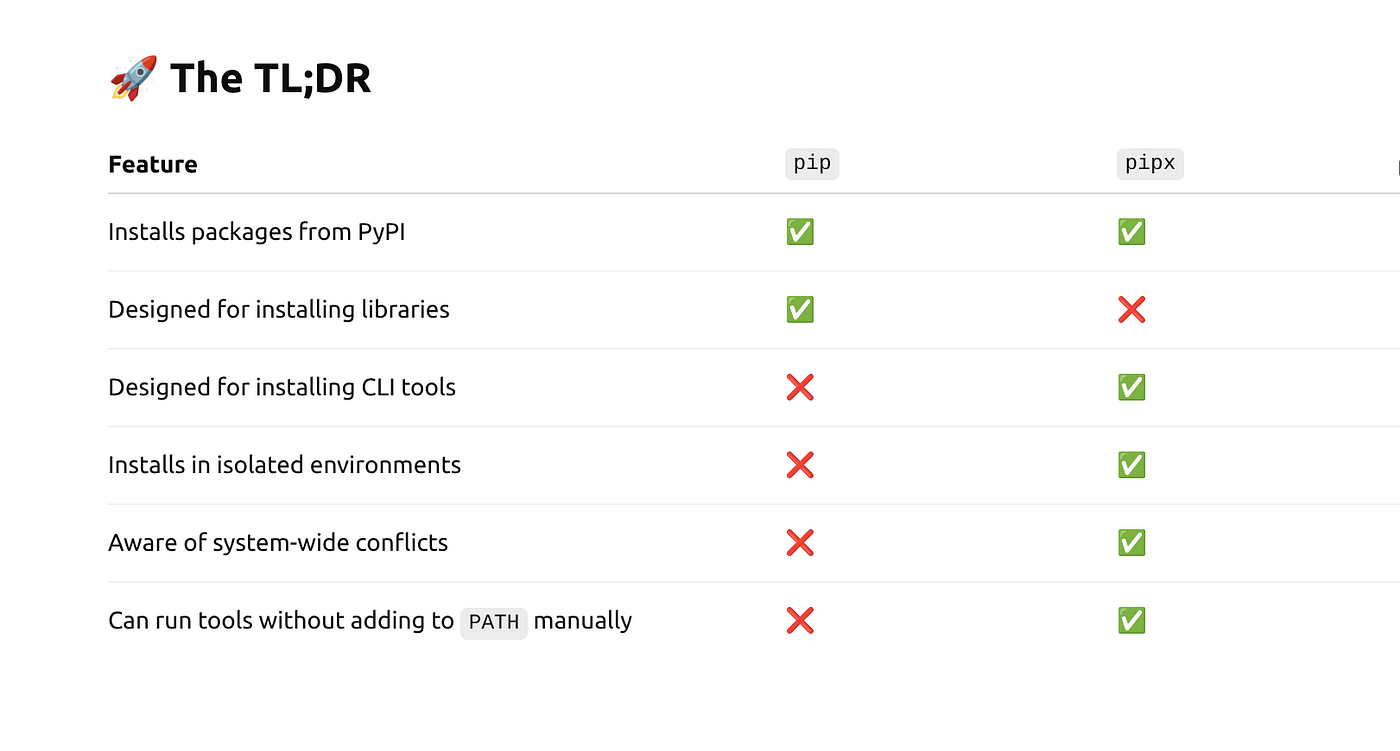Click the Aware of system-wide conflicts text
Screen dimensions: 1400x751
[278, 543]
